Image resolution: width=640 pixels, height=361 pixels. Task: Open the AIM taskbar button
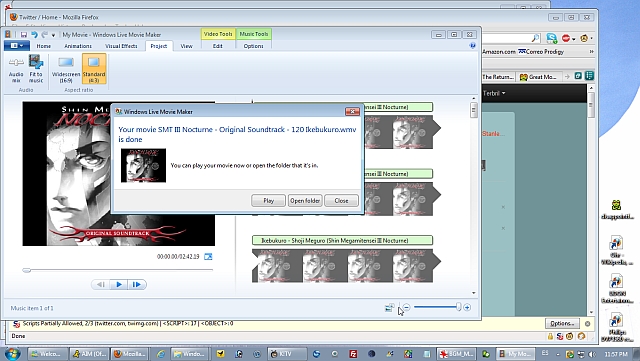click(89, 354)
